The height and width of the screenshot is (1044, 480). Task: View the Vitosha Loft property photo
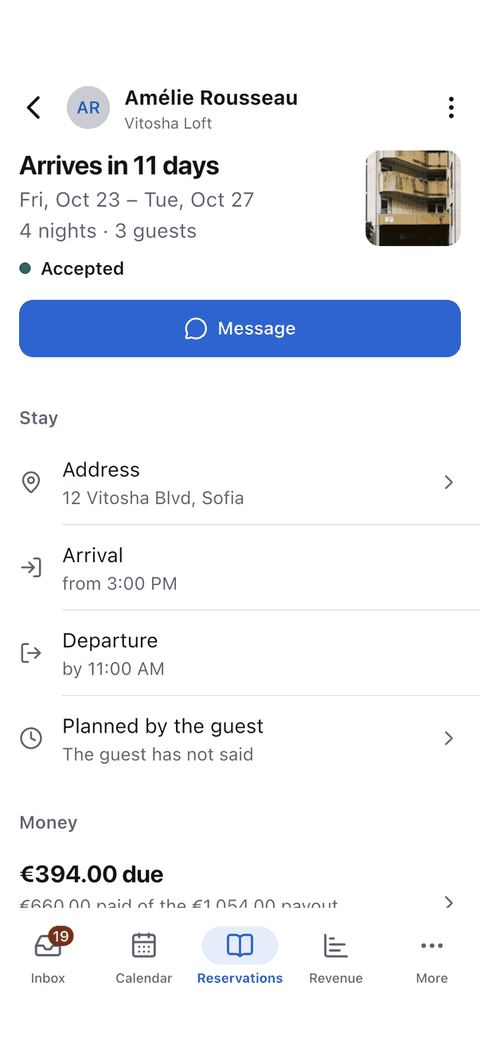tap(413, 198)
